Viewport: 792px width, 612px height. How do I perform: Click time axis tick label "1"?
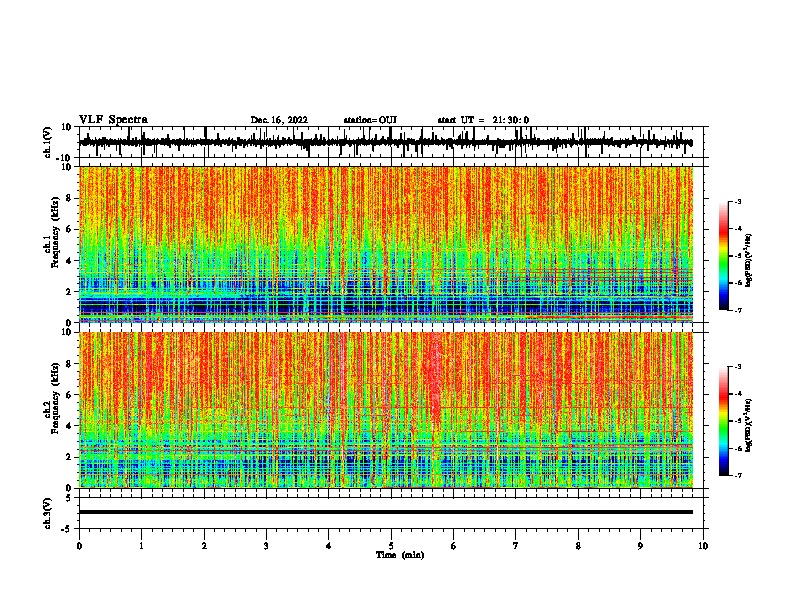click(x=141, y=546)
